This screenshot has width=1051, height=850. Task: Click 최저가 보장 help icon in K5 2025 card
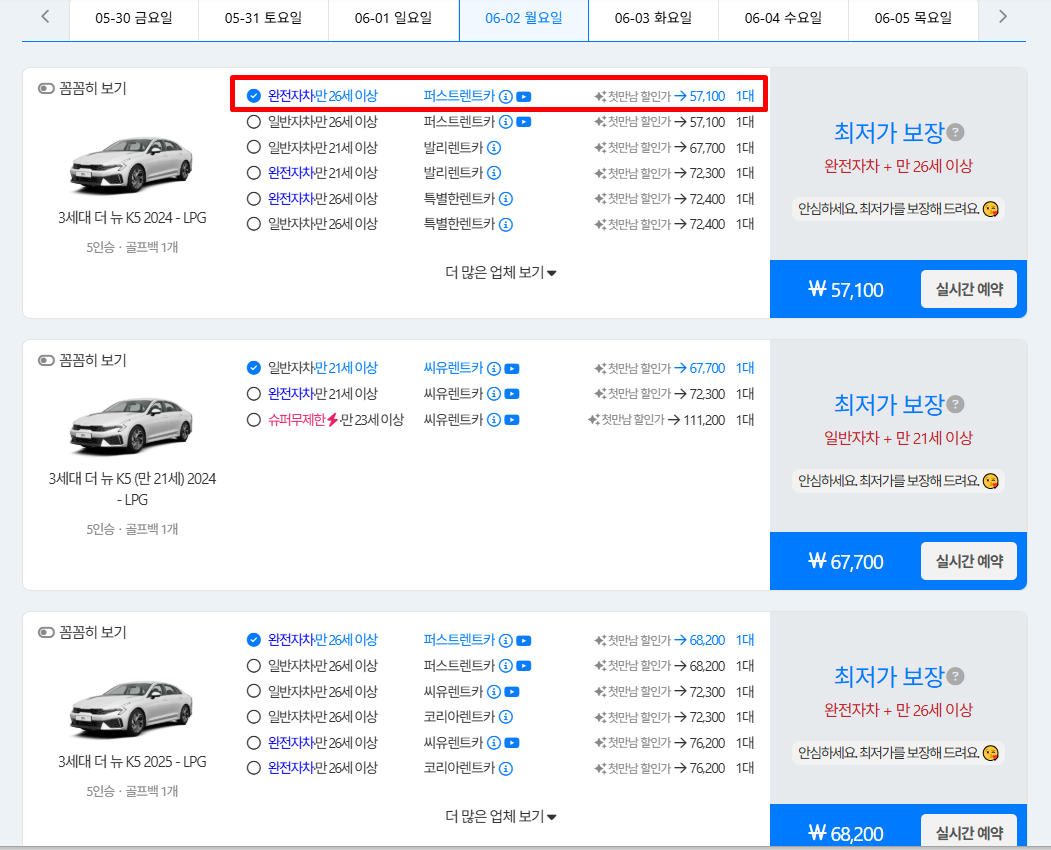[x=956, y=677]
